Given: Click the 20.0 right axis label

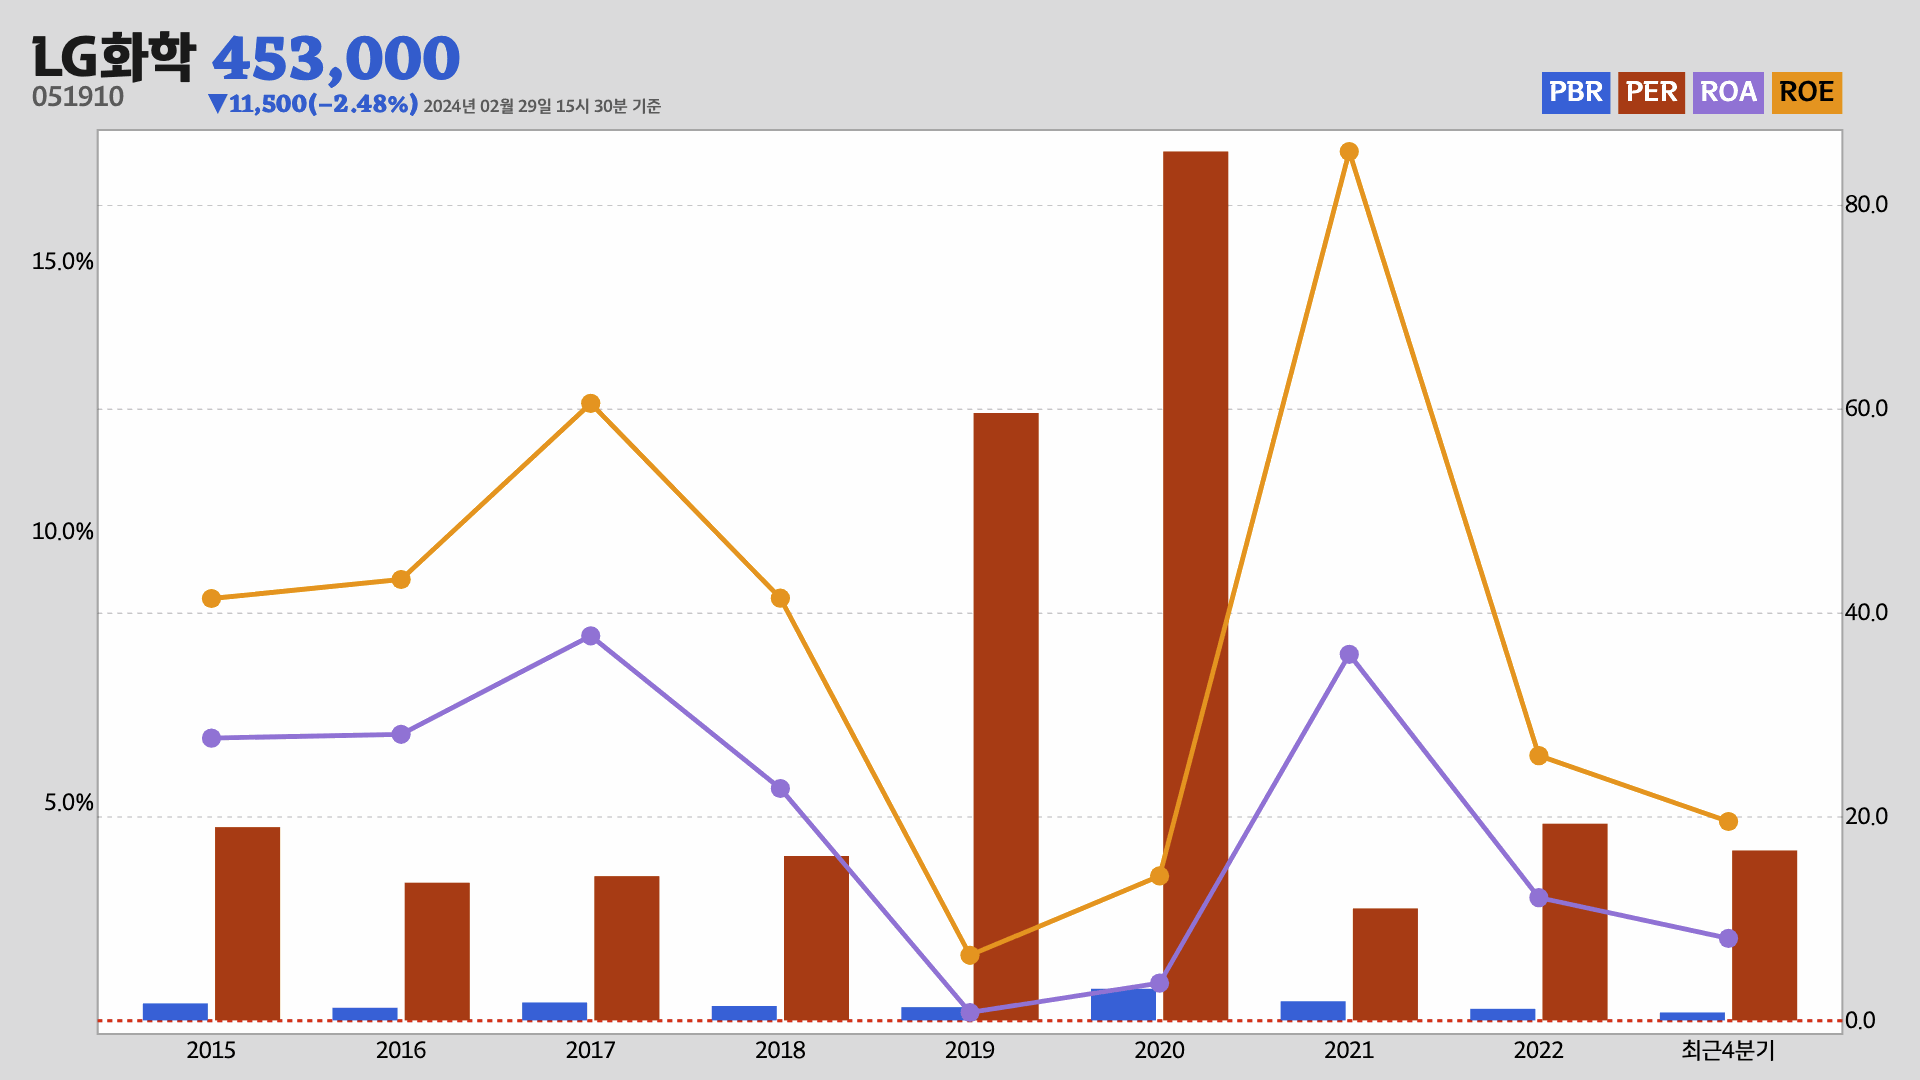Looking at the screenshot, I should [x=1866, y=817].
